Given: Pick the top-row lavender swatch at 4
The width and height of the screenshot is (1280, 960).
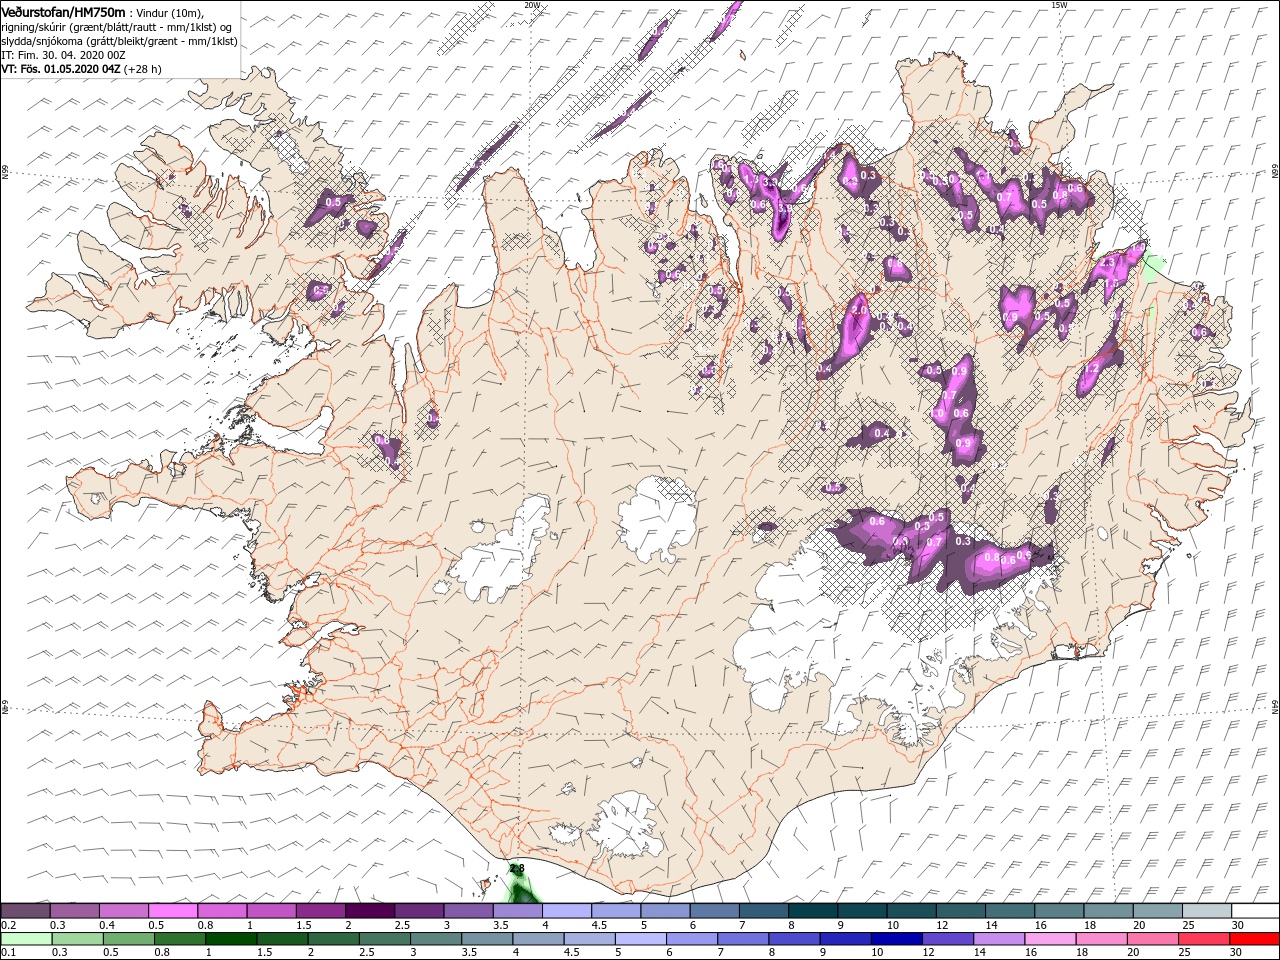Looking at the screenshot, I should click(567, 911).
